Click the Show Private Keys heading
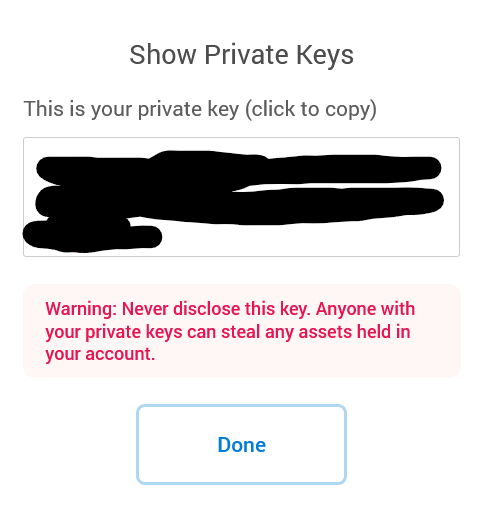The width and height of the screenshot is (484, 520). point(241,54)
